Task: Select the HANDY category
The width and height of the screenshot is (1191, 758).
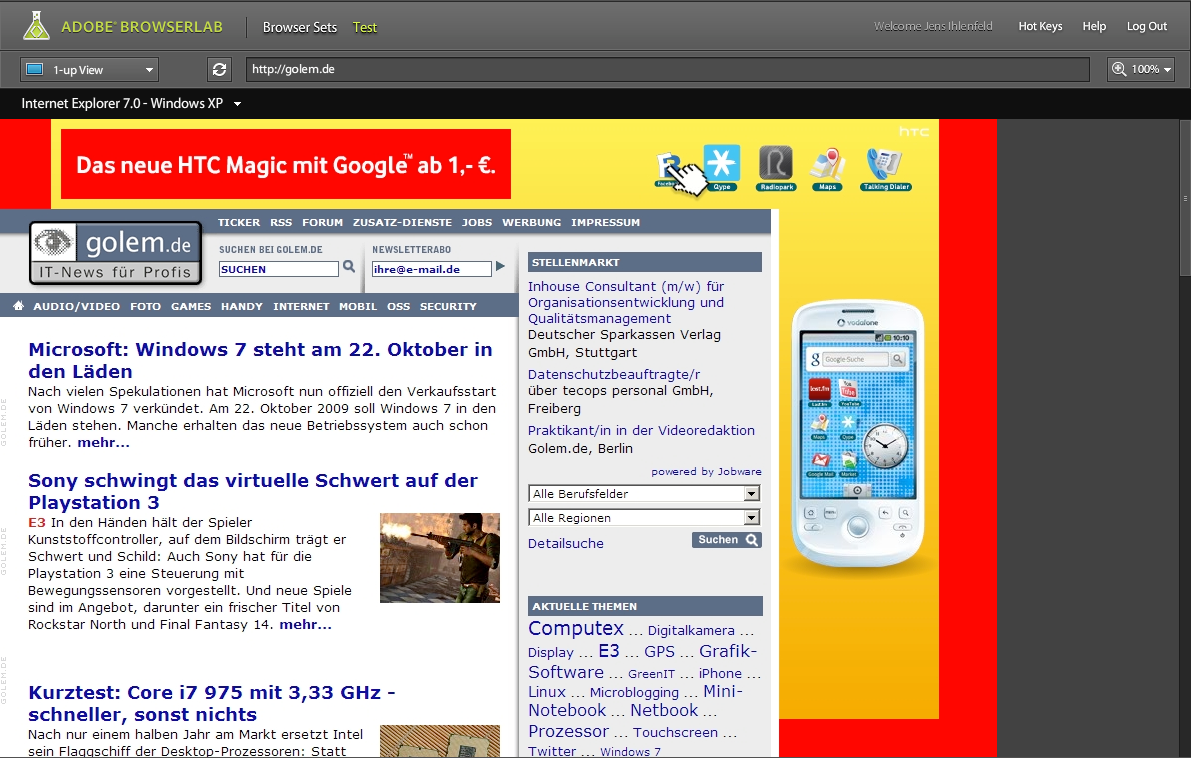Action: pyautogui.click(x=242, y=306)
